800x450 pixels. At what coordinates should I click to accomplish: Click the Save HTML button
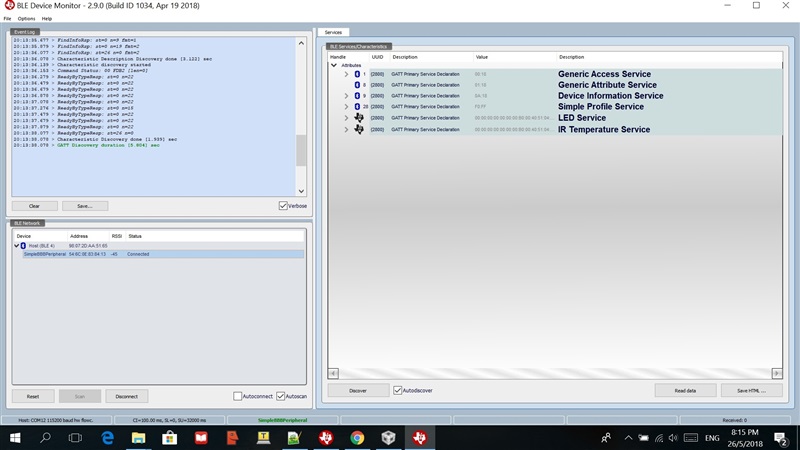[752, 390]
